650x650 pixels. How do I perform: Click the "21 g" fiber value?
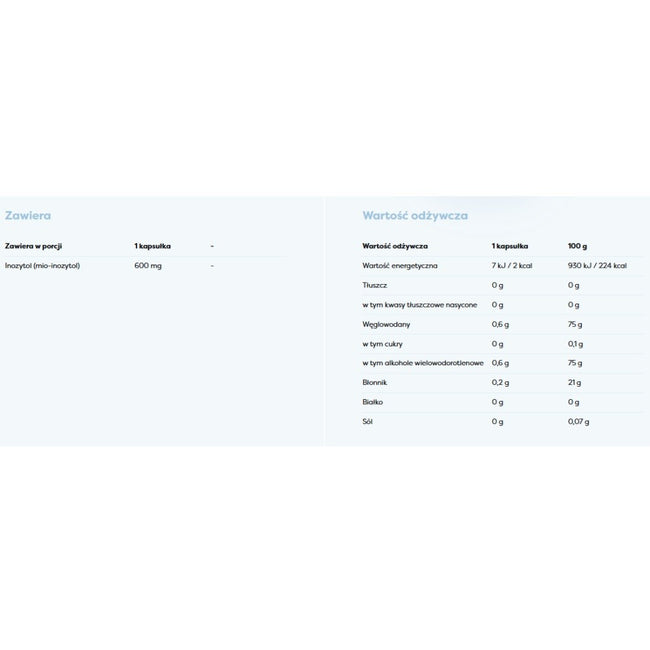[x=573, y=382]
